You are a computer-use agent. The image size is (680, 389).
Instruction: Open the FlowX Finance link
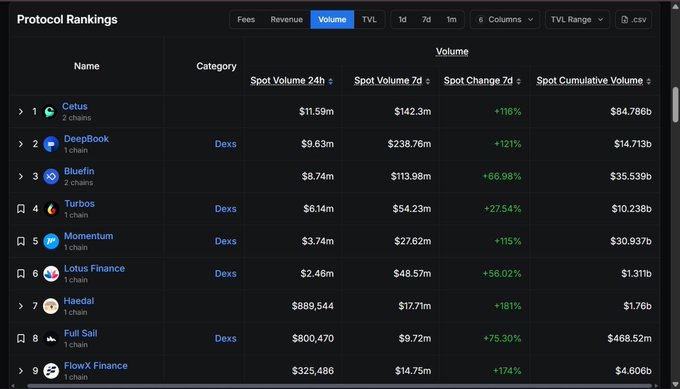(x=96, y=366)
